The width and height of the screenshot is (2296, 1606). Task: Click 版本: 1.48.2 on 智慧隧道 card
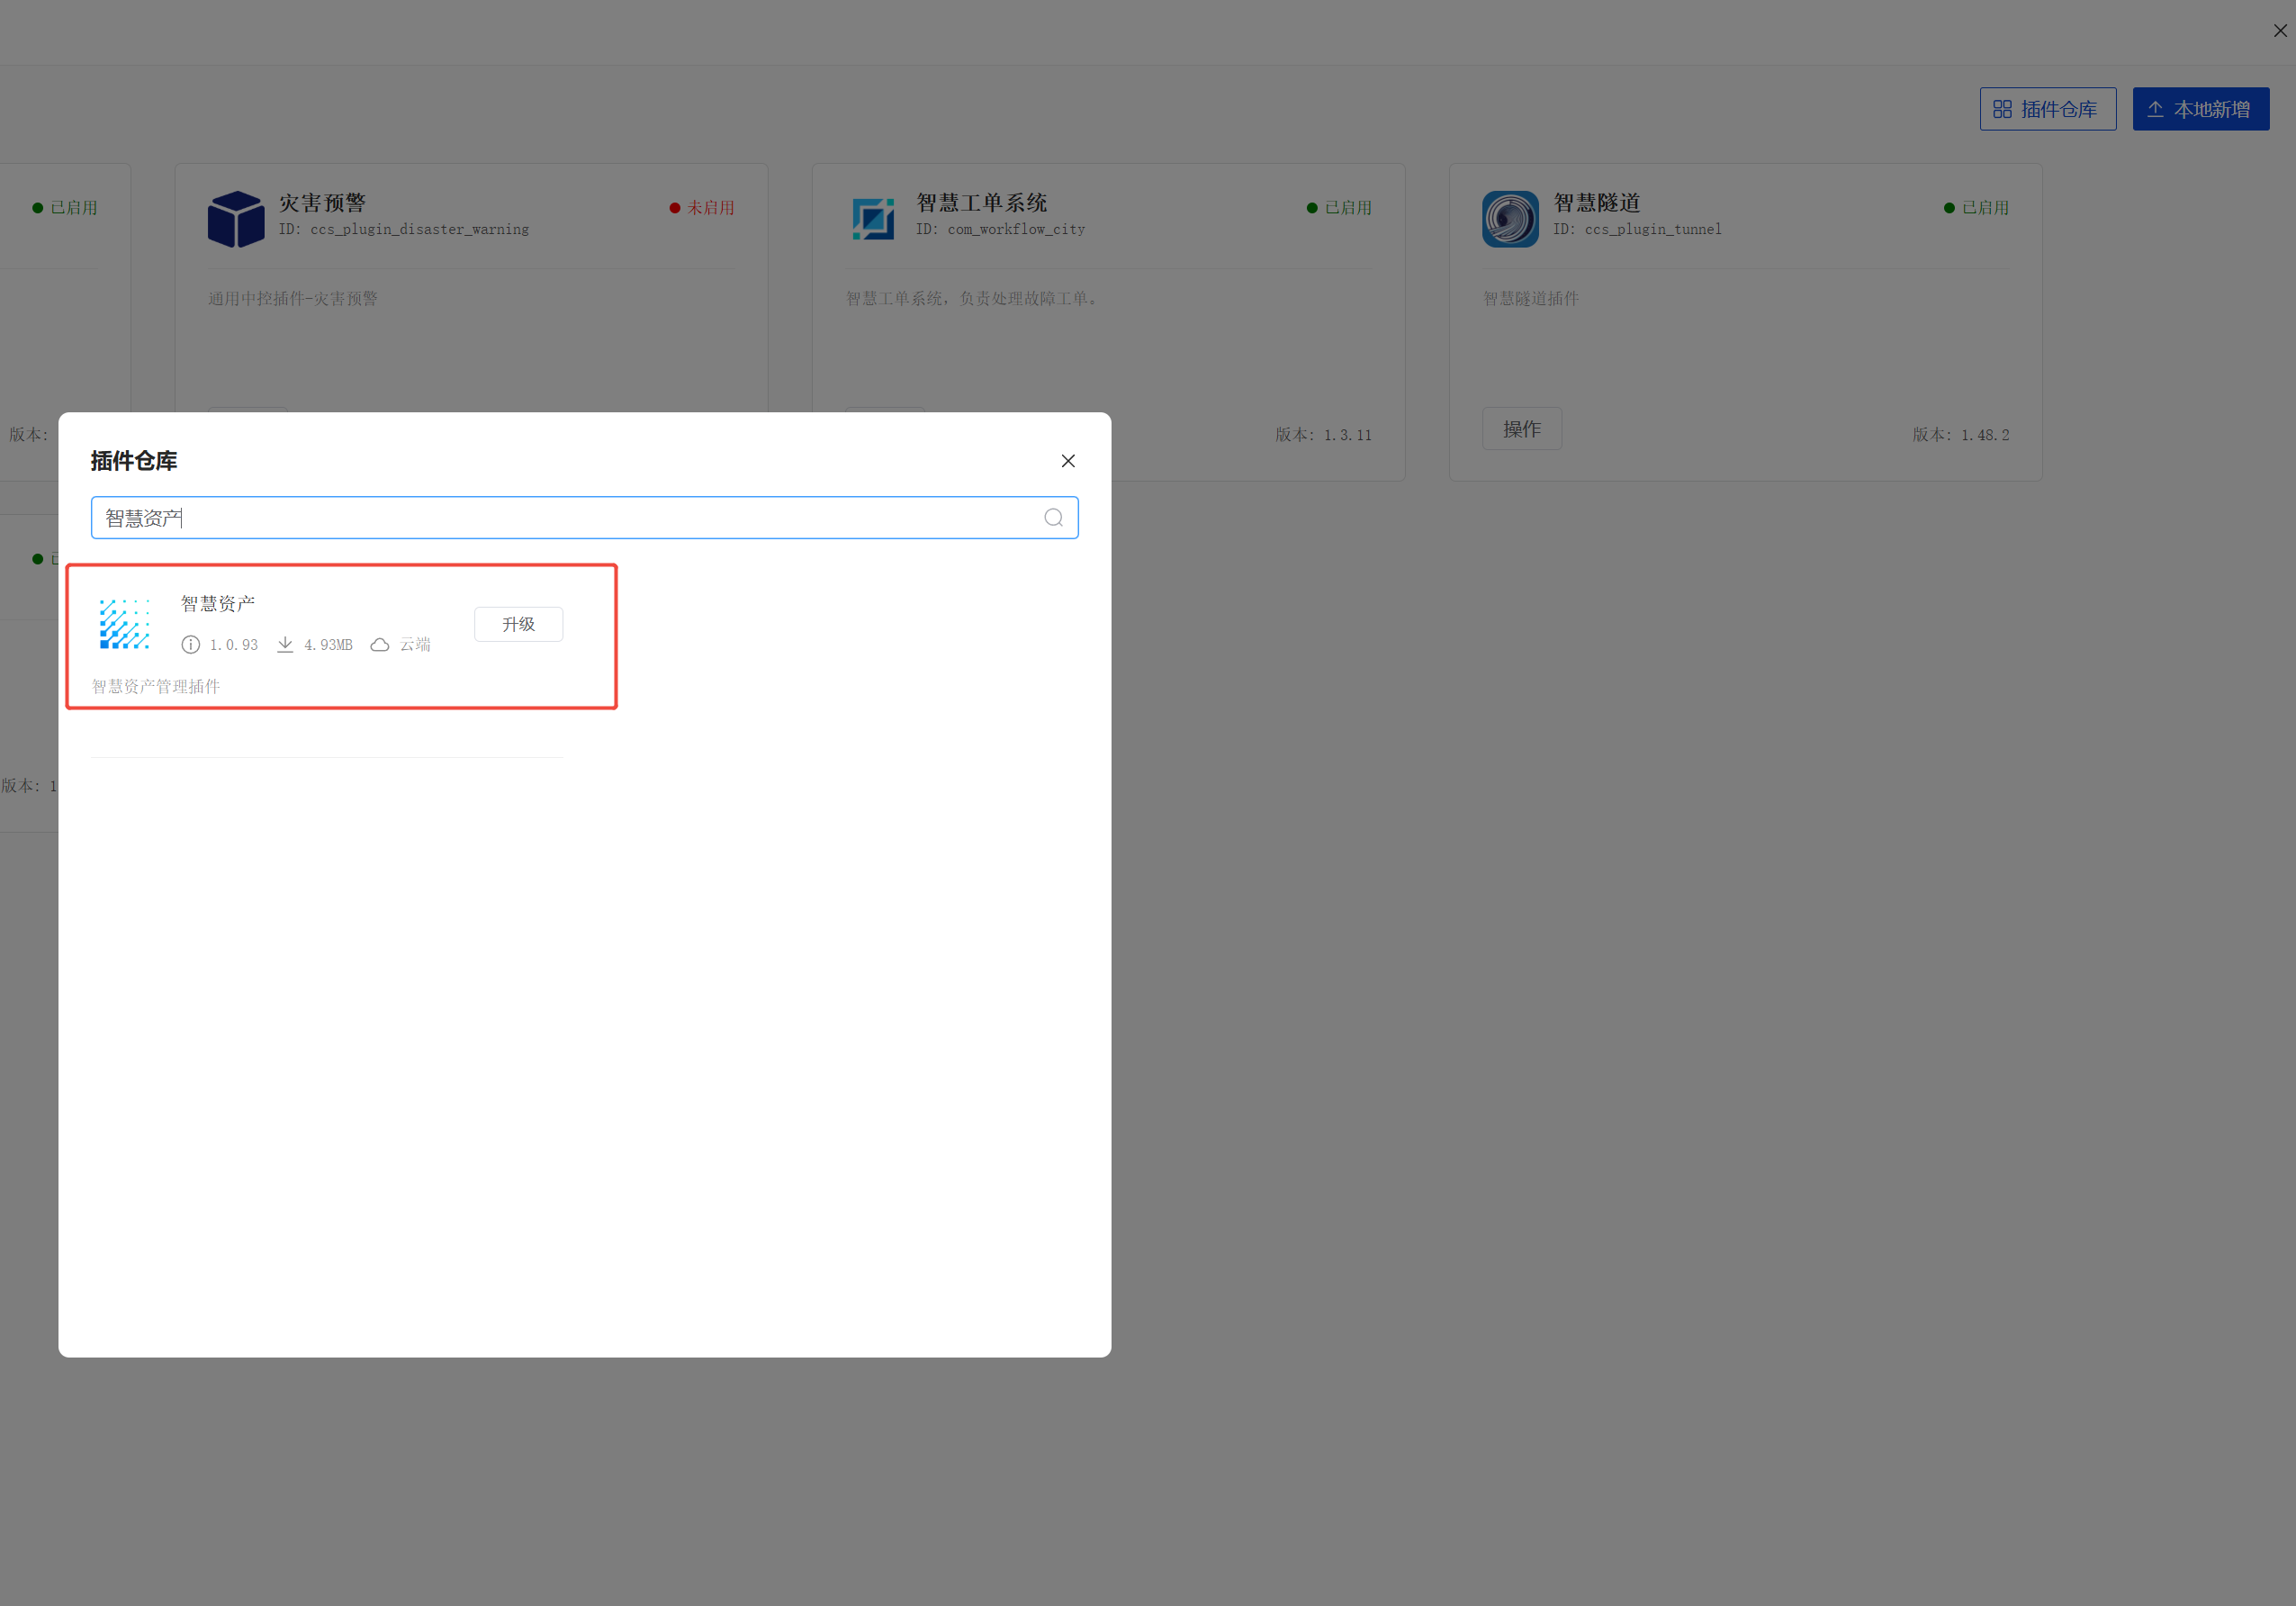(x=1960, y=435)
